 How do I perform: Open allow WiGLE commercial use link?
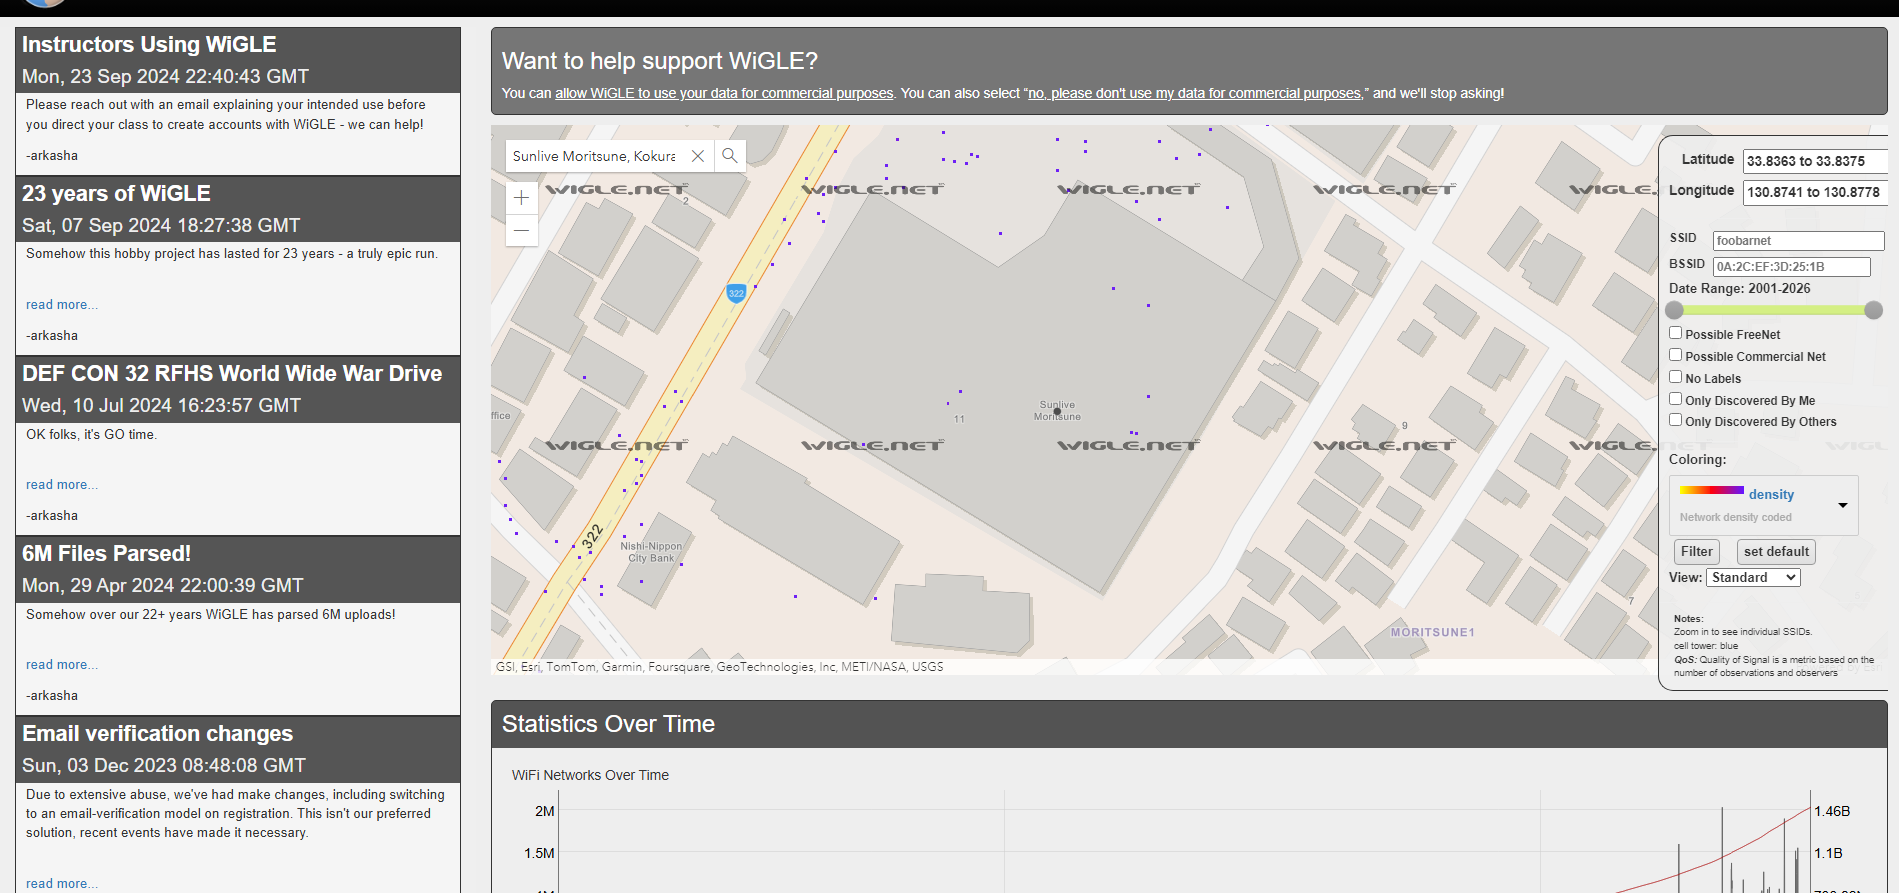[724, 93]
